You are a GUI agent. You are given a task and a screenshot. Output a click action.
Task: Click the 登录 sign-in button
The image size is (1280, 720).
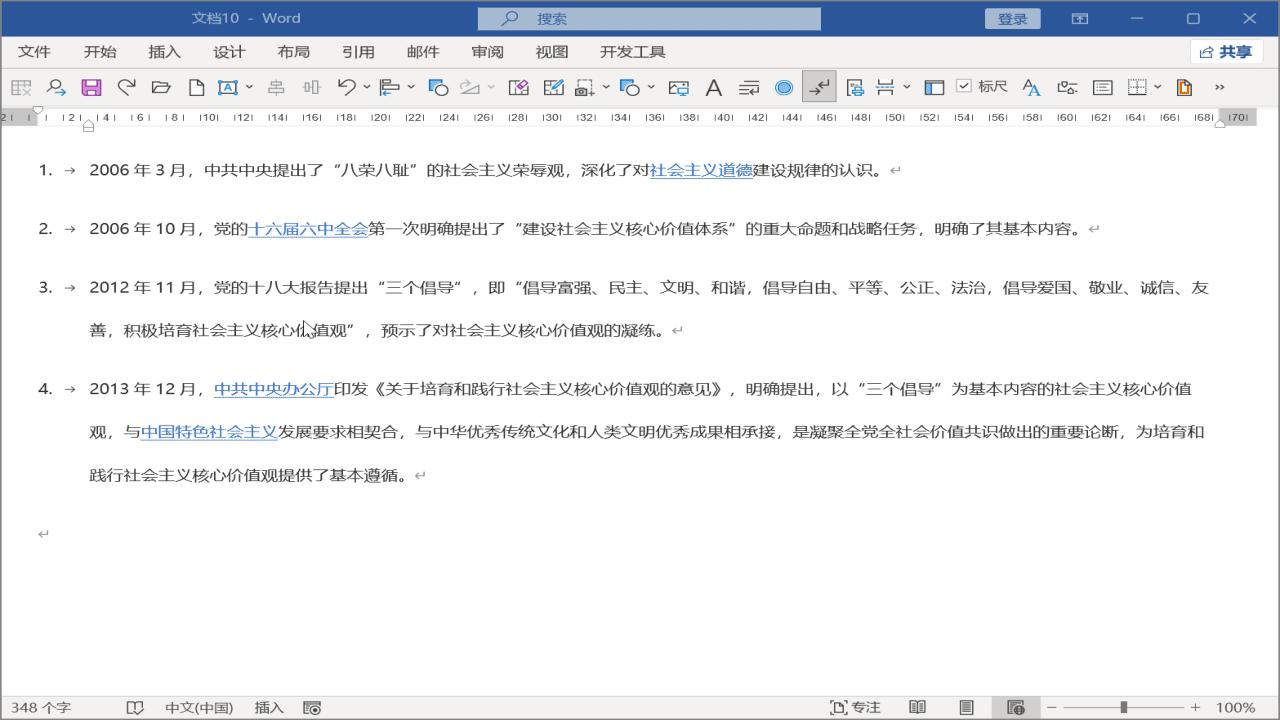click(1012, 19)
